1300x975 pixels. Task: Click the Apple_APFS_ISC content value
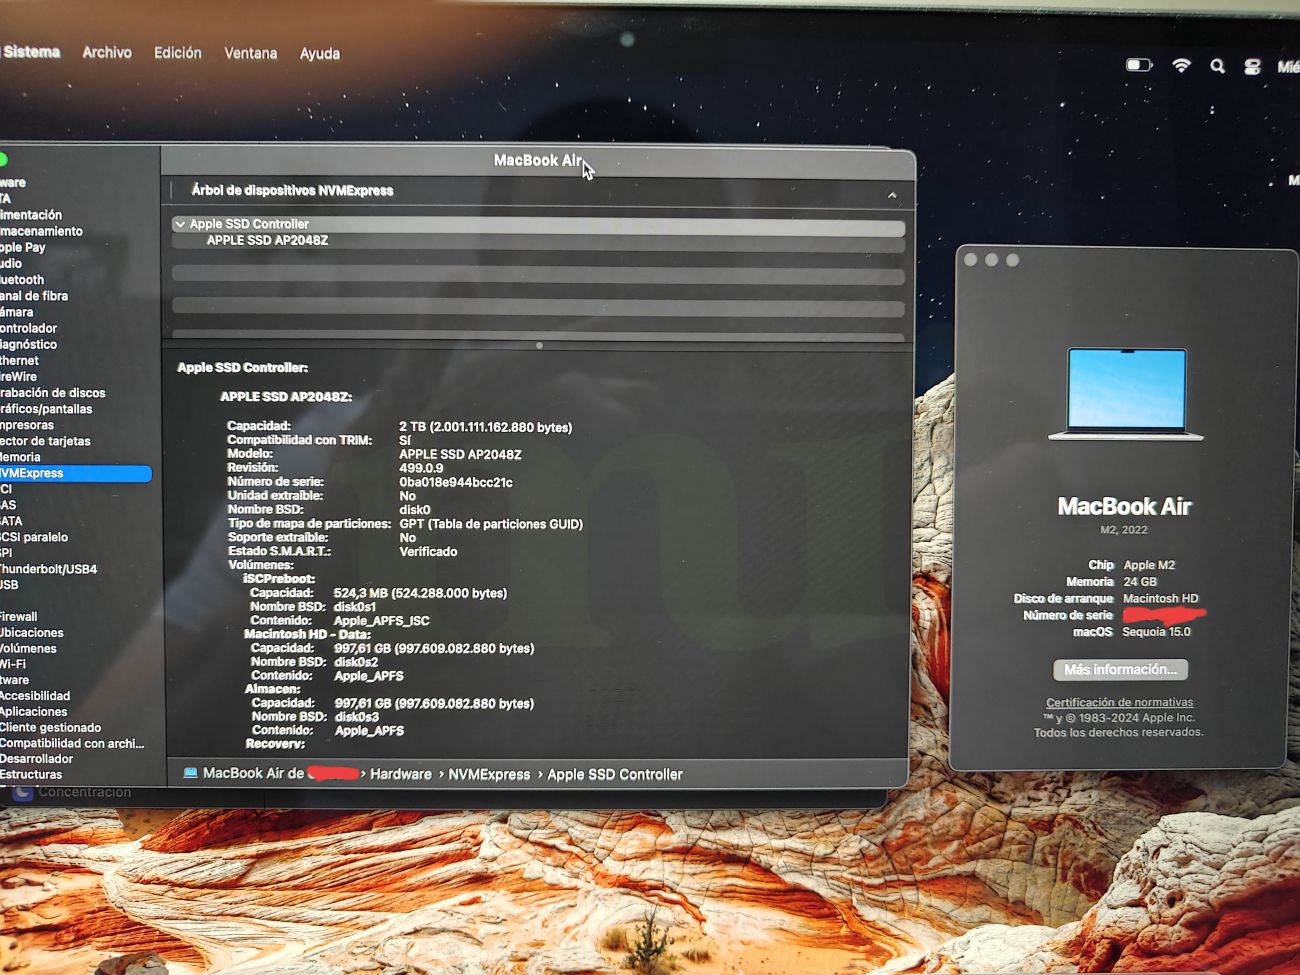381,620
